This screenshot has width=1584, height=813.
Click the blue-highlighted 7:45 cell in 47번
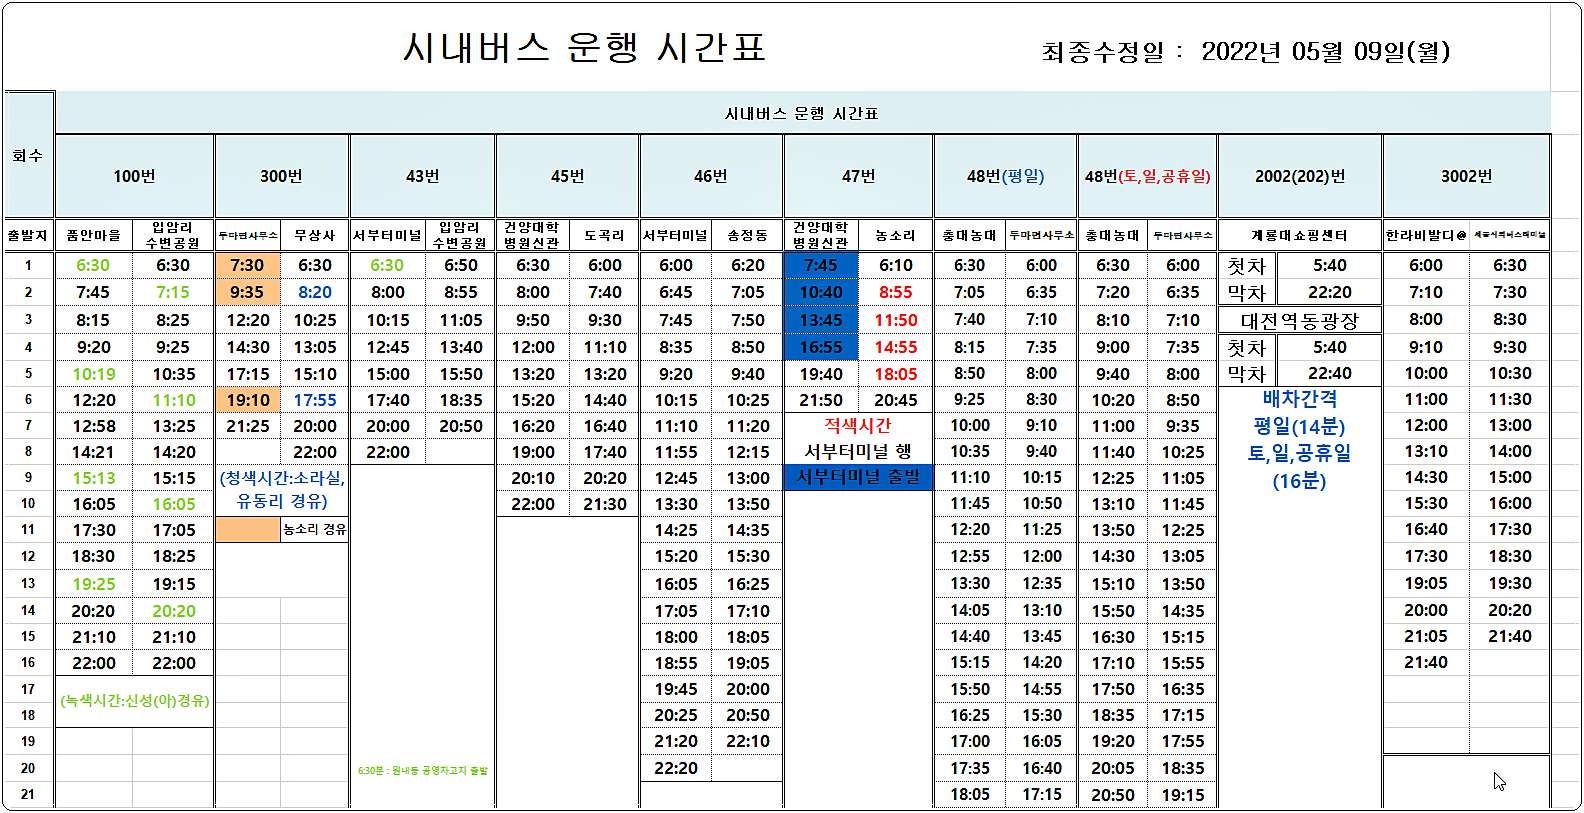coord(821,265)
